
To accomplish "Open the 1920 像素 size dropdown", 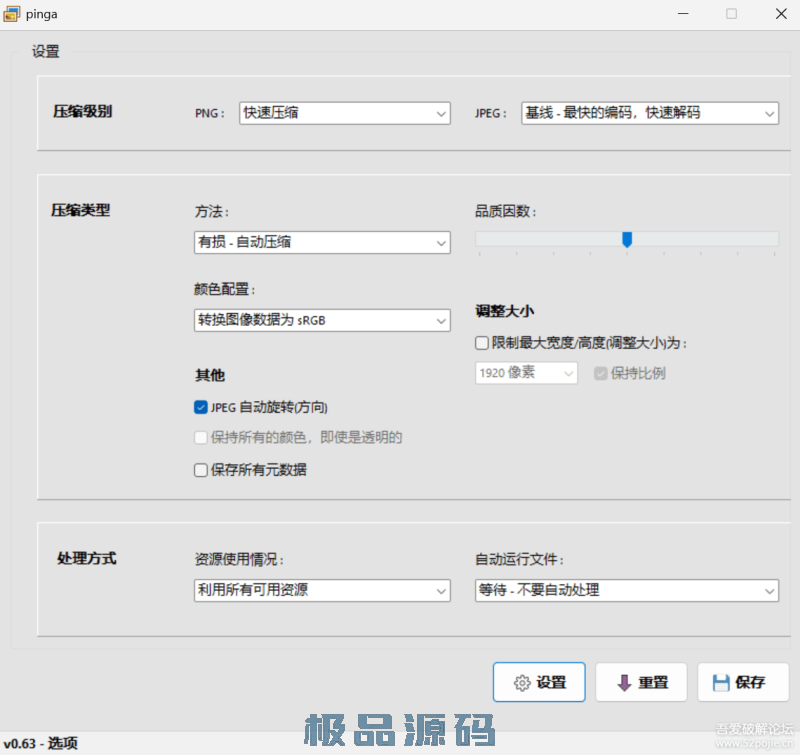I will (x=525, y=371).
